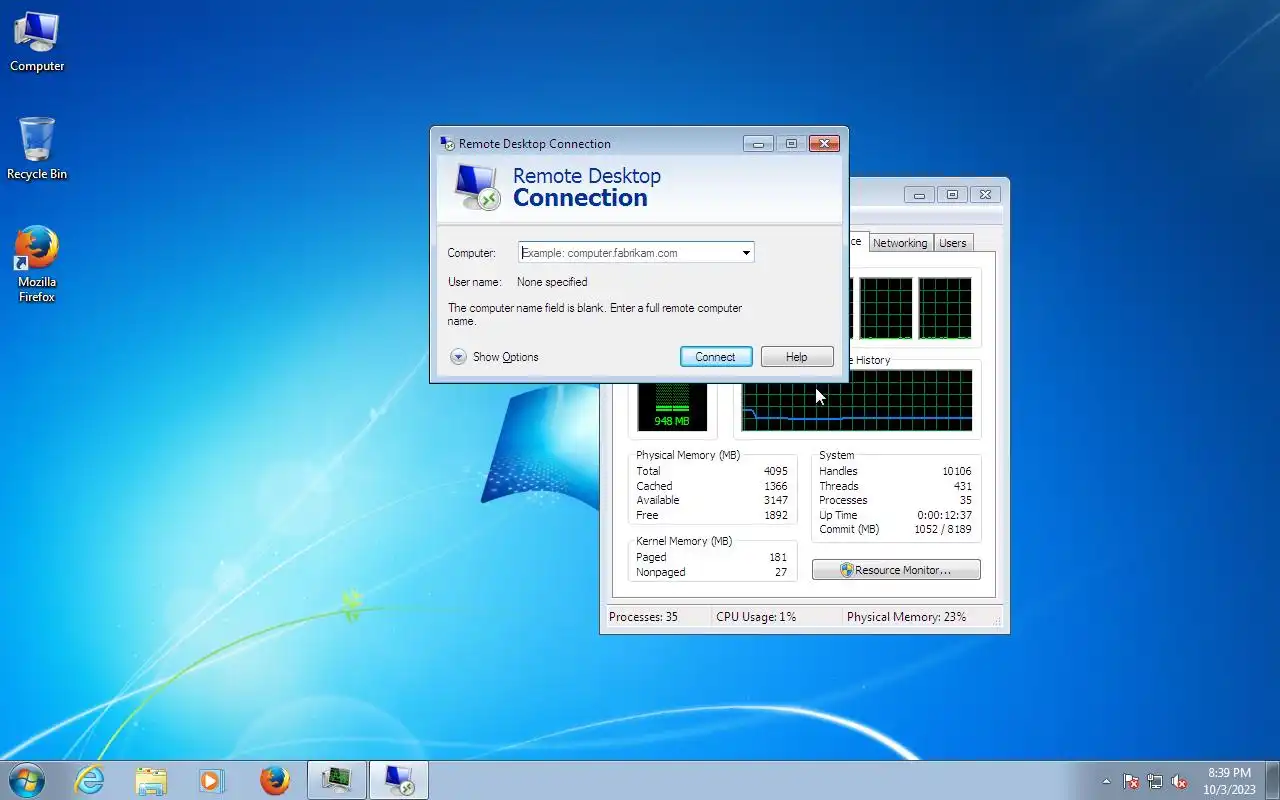This screenshot has width=1280, height=800.
Task: Open the Computer desktop icon
Action: click(x=37, y=42)
